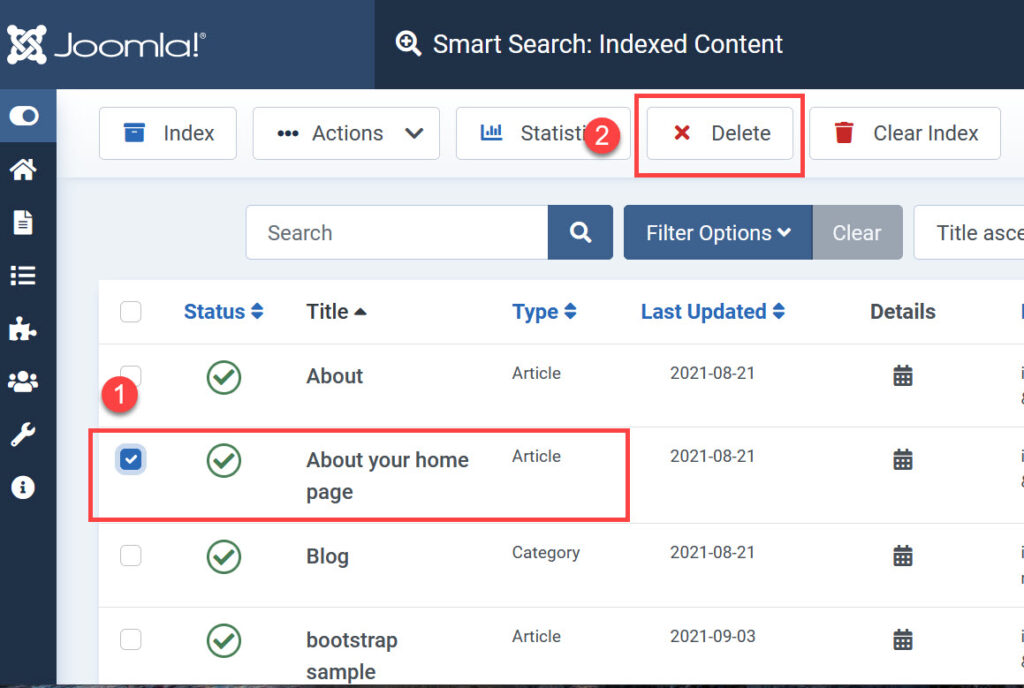Select all items with header checkbox
Screen dimensions: 1024x688
(131, 312)
